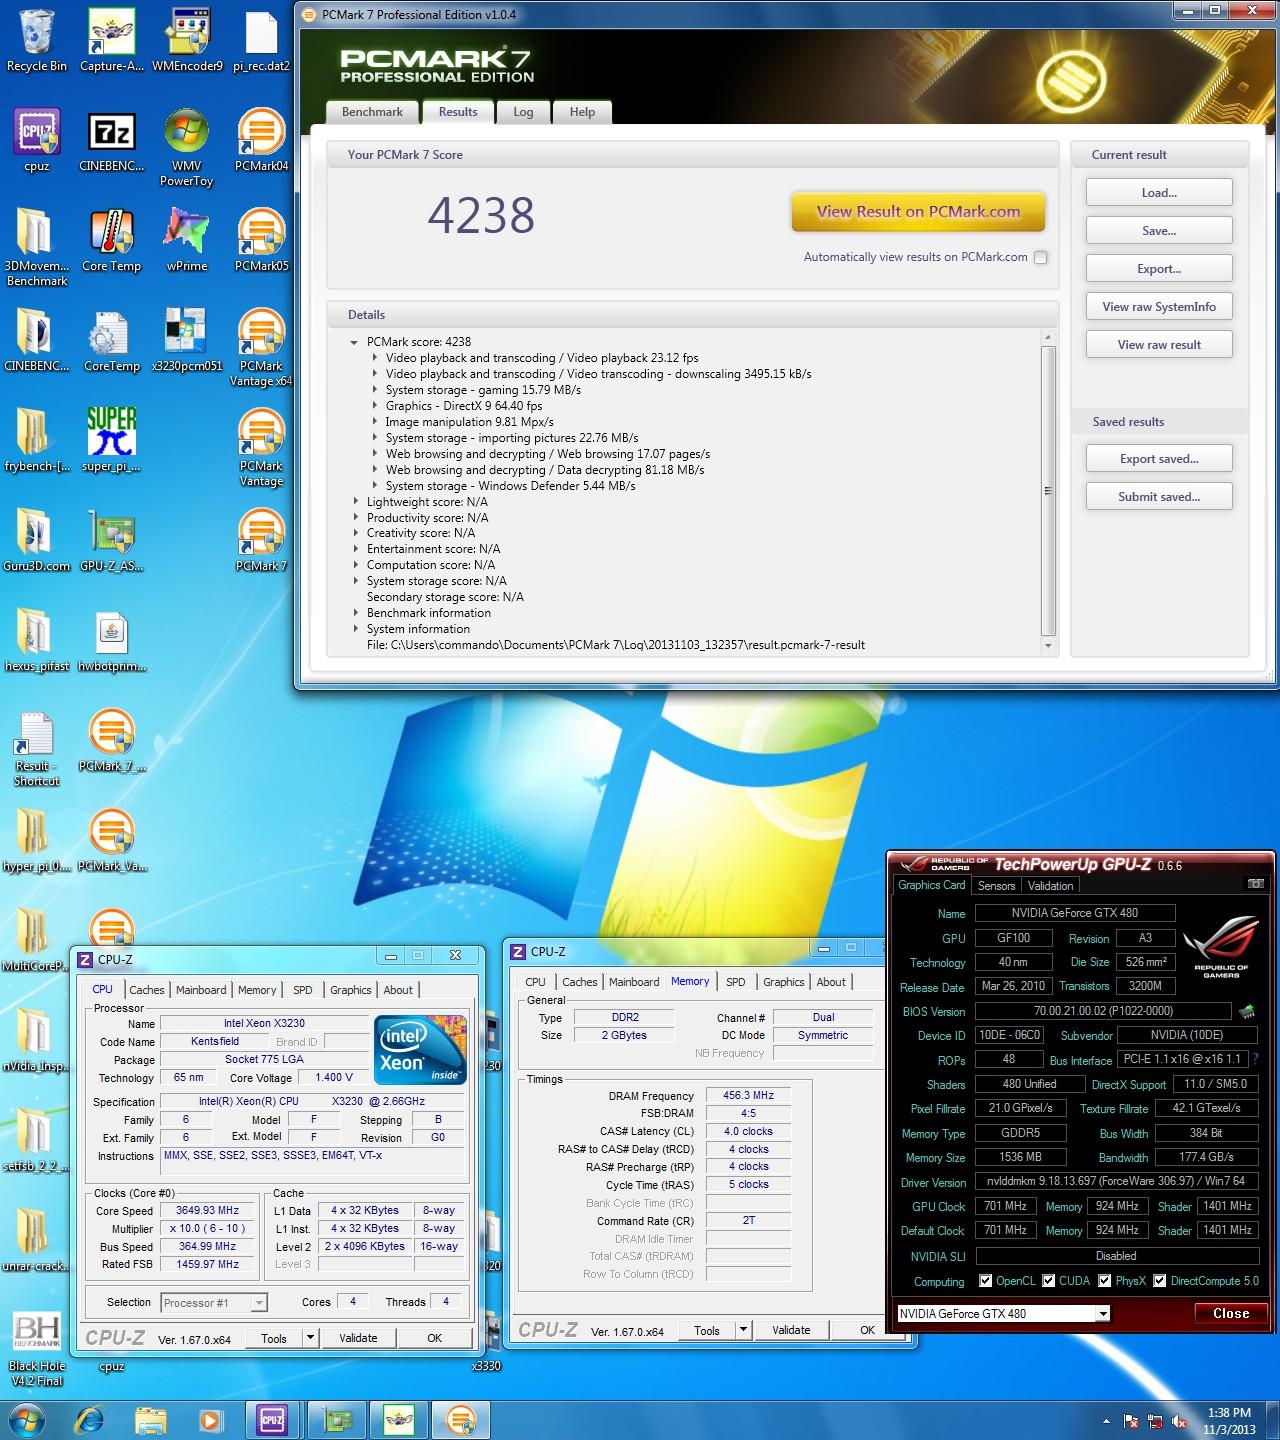
Task: Toggle the CUDA checkbox in GPU-Z
Action: coord(1049,1281)
